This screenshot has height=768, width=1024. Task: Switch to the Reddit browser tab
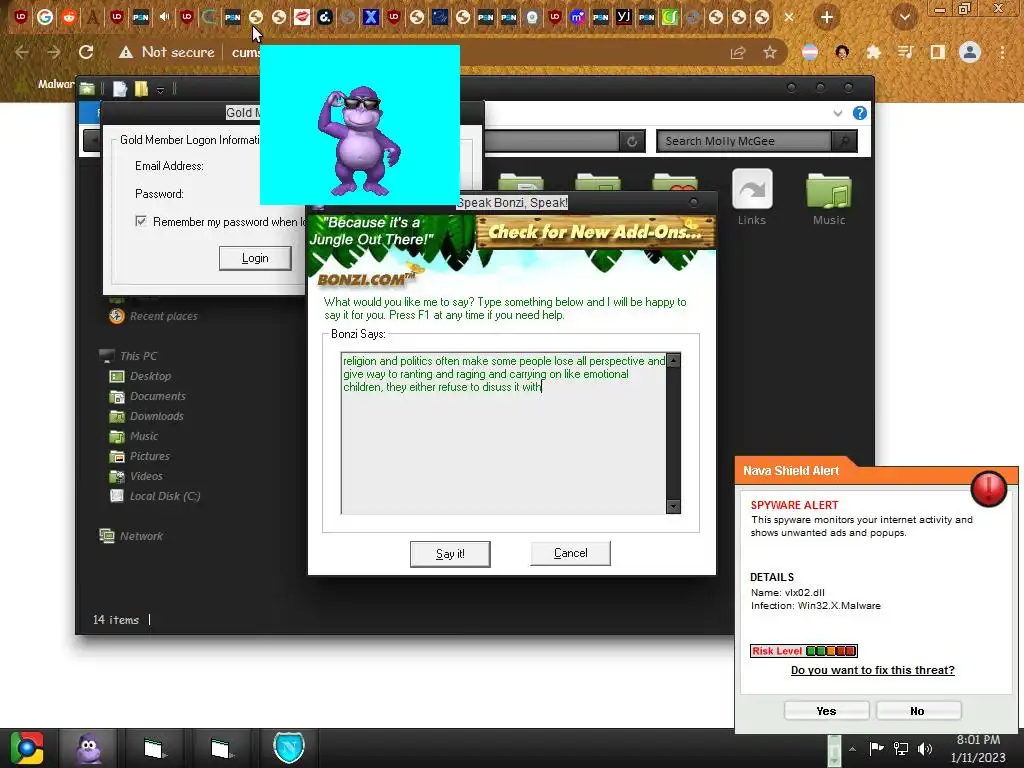(69, 18)
